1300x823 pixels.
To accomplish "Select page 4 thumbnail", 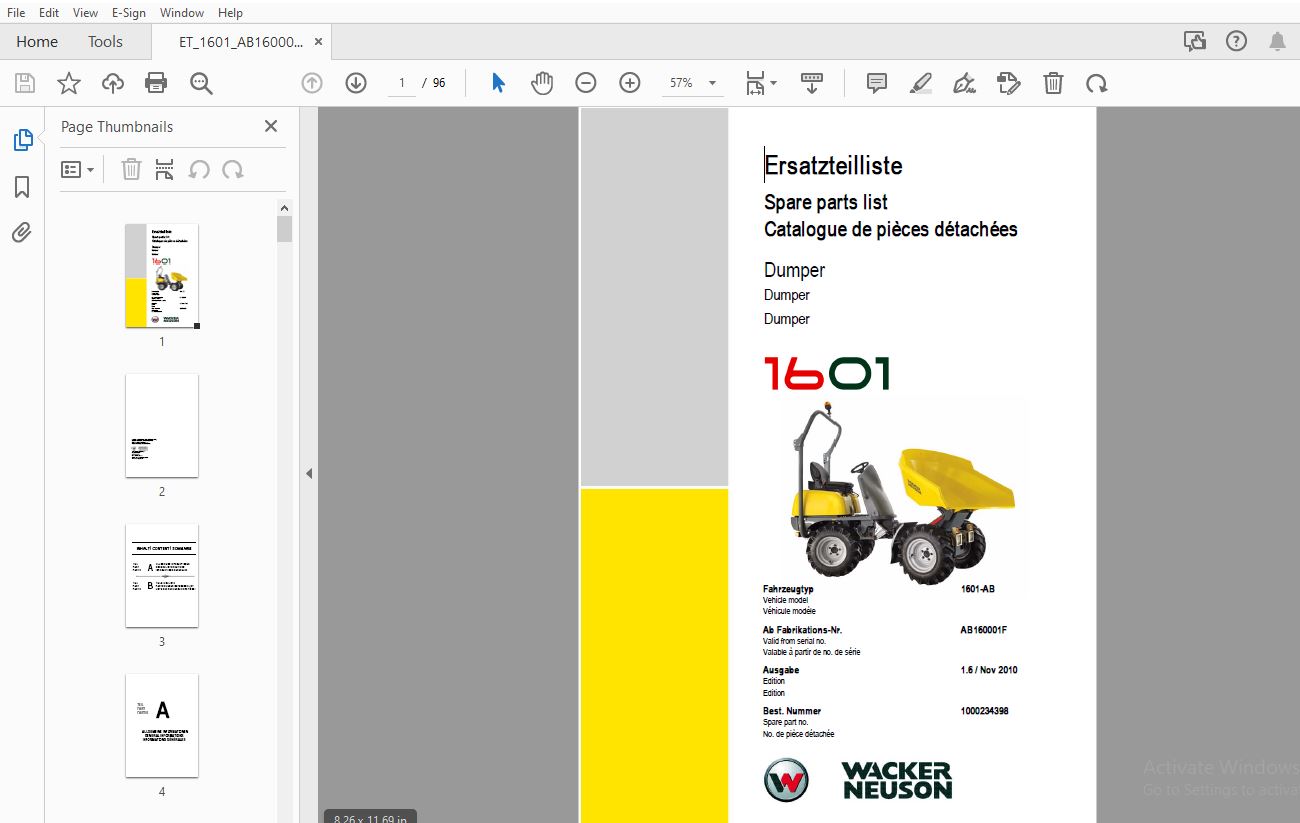I will tap(162, 726).
